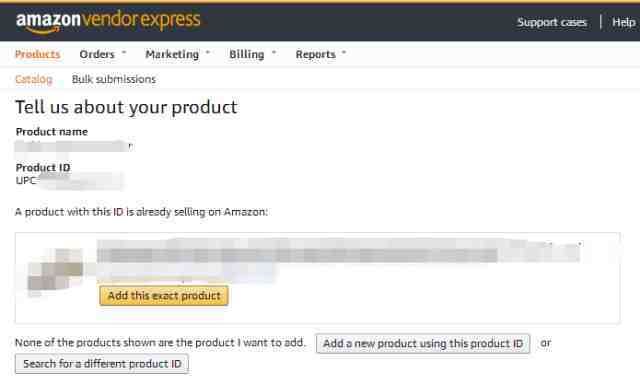
Task: Open the Products menu tab
Action: point(38,54)
